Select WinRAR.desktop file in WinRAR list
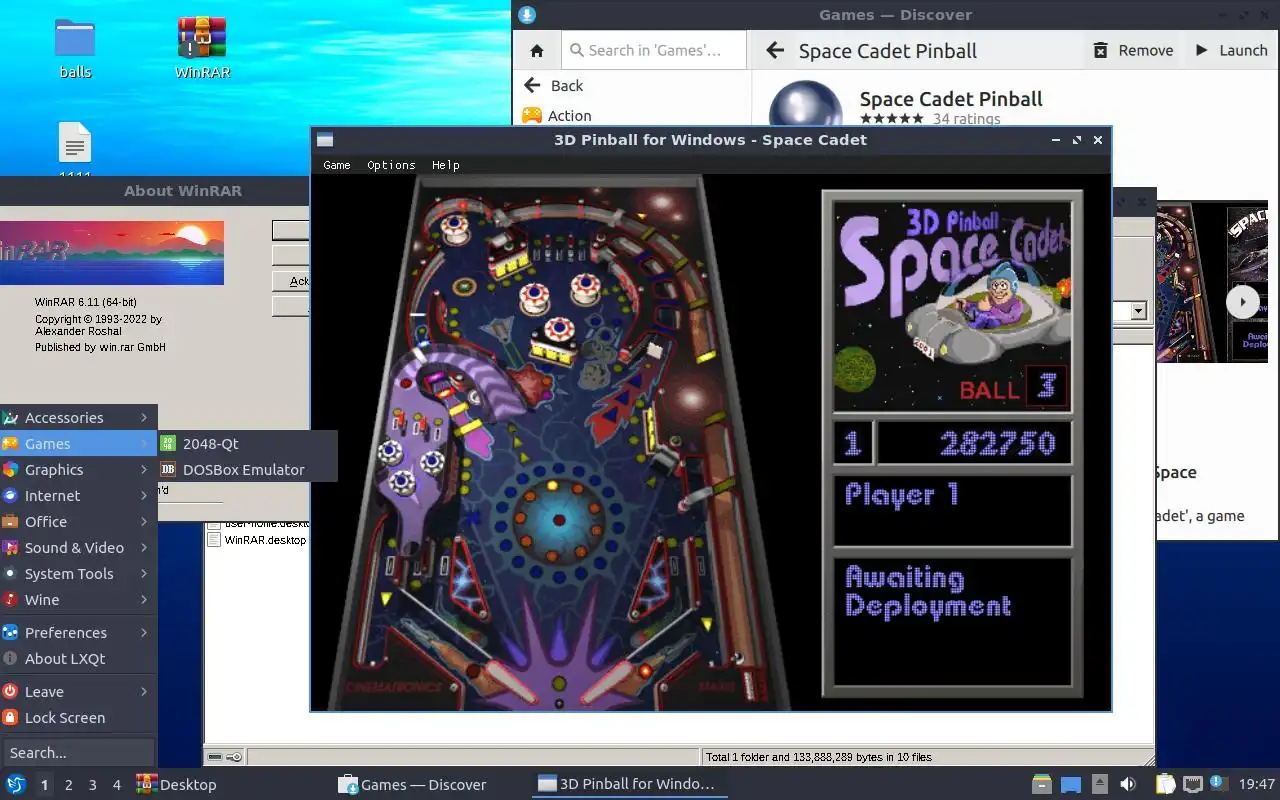Screen dimensions: 1280x800 (257, 540)
